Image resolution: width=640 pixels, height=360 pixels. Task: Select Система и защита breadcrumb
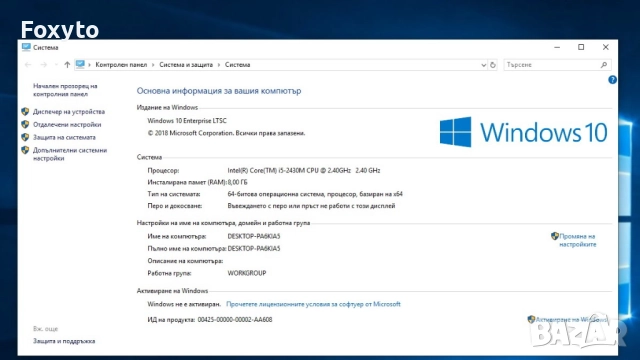tap(186, 65)
